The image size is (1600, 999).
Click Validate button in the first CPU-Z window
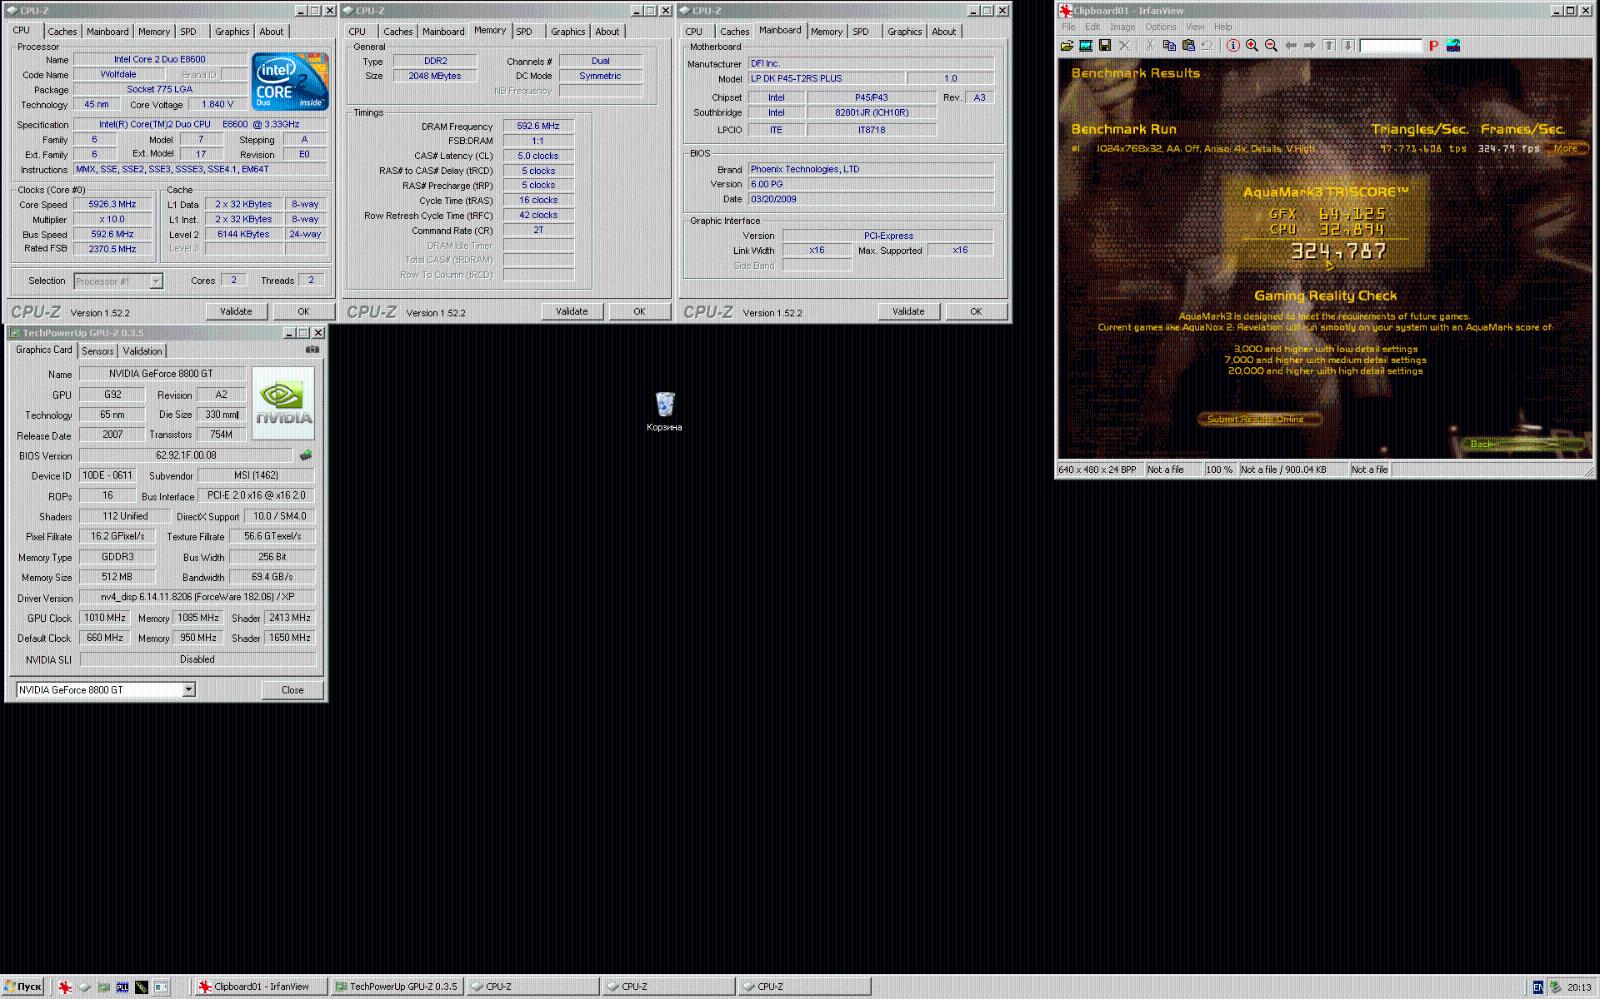tap(236, 312)
